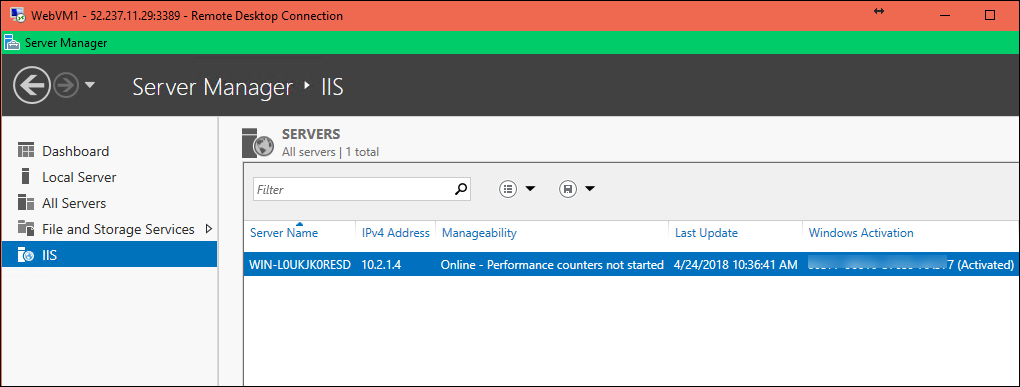Open the save query dropdown arrow
Image resolution: width=1020 pixels, height=387 pixels.
point(590,189)
